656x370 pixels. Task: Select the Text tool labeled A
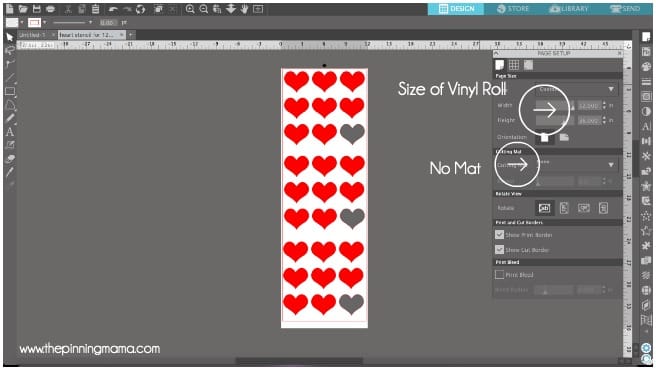point(10,132)
